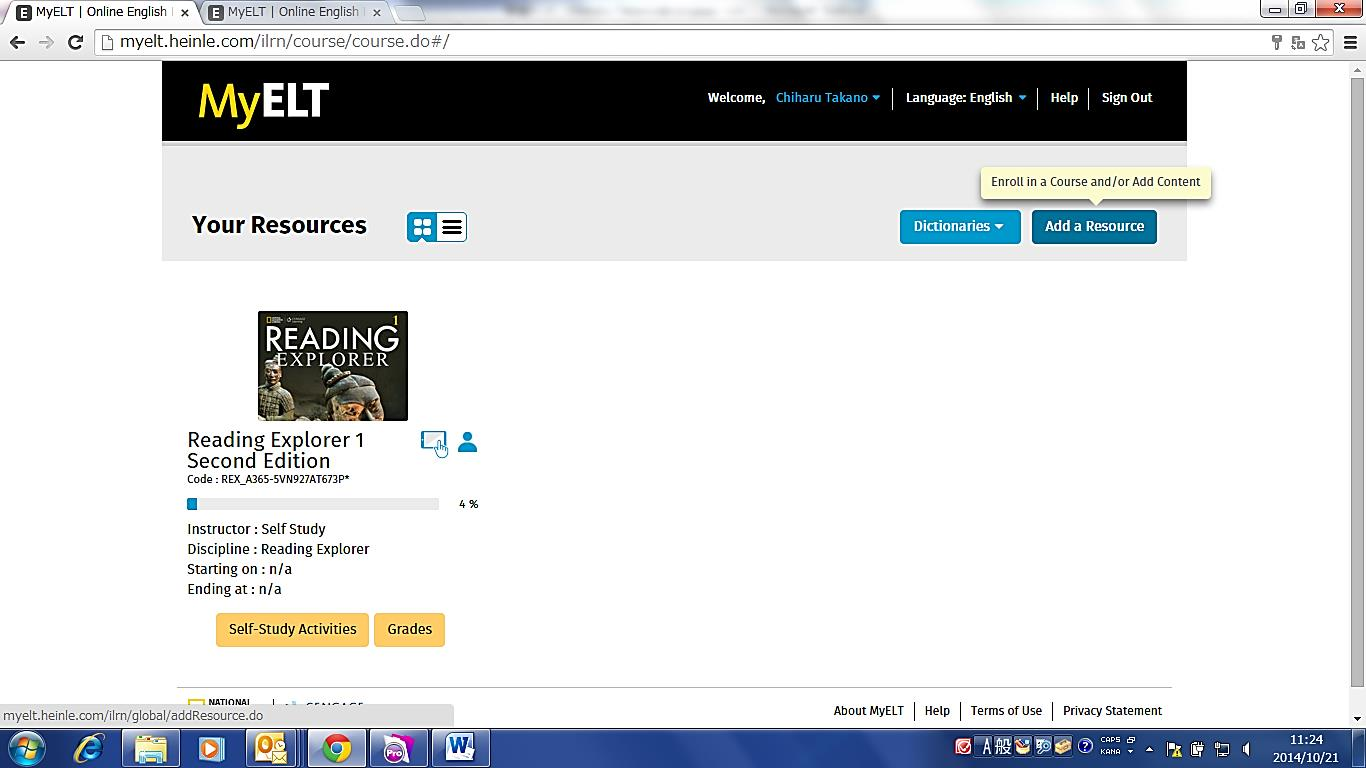Open Windows Media Player from taskbar

pyautogui.click(x=211, y=748)
